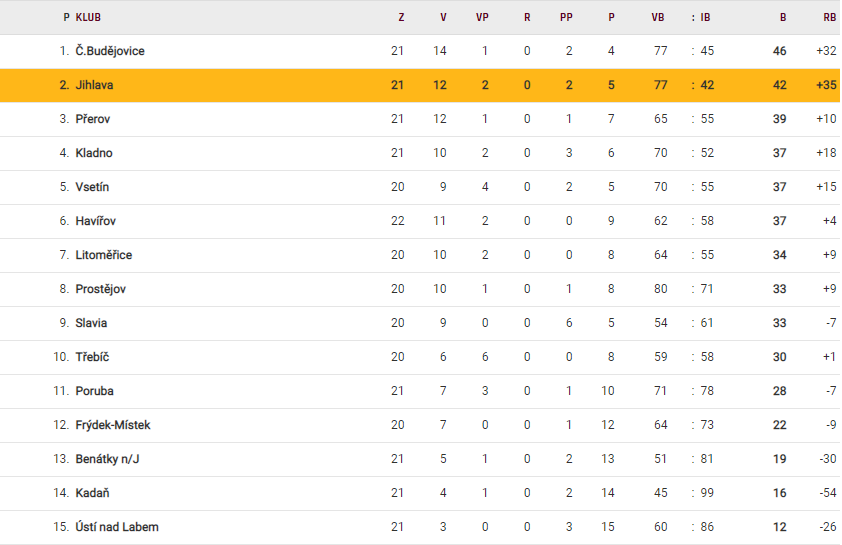Open Slavia team details
The image size is (842, 545).
(x=91, y=323)
